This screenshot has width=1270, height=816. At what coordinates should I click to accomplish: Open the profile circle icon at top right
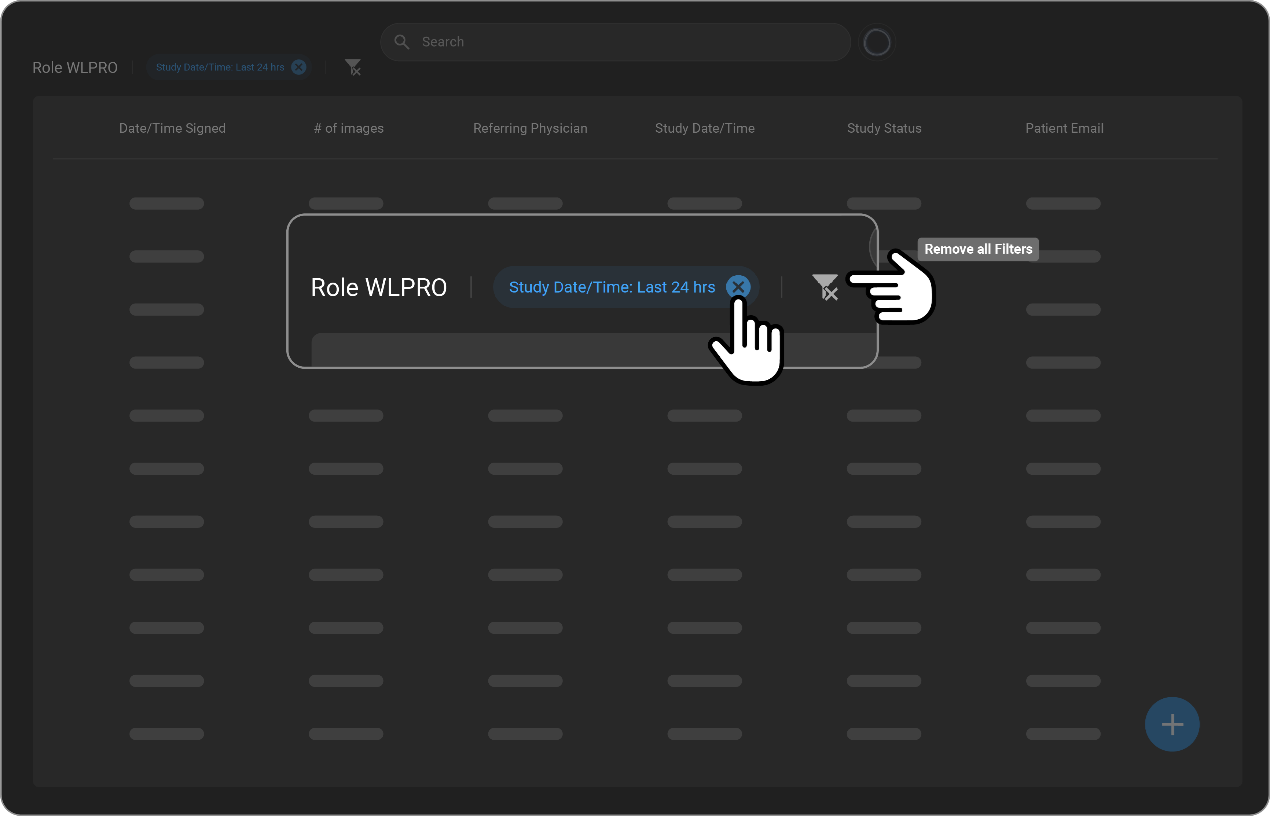pos(876,42)
